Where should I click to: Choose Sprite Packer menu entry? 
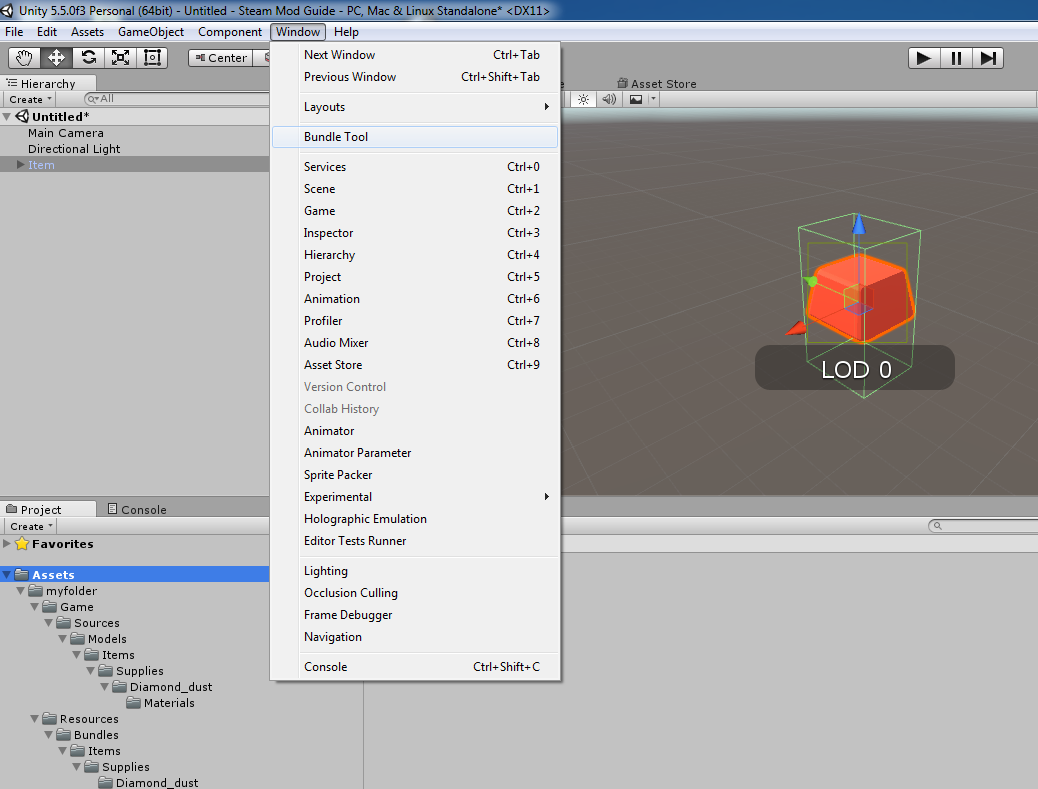coord(415,475)
